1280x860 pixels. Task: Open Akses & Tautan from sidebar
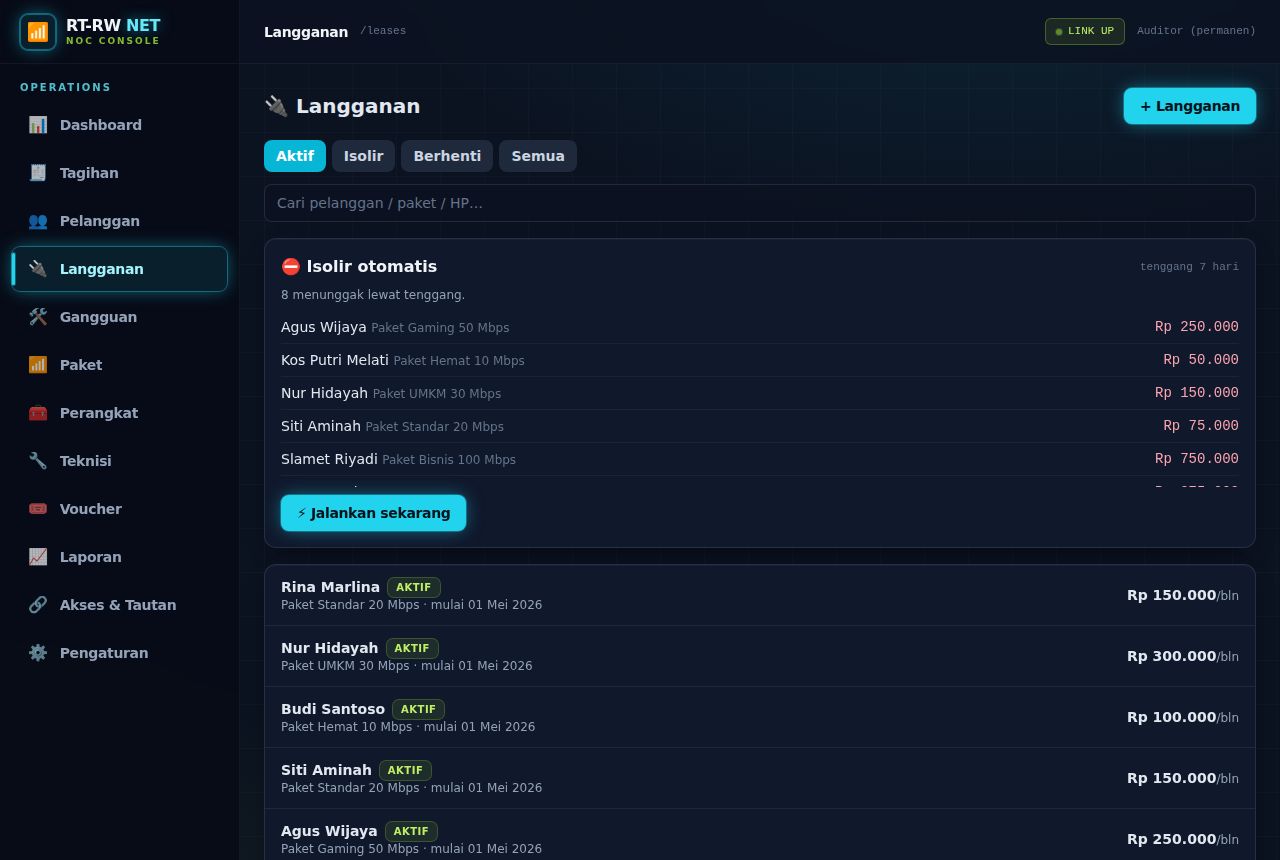tap(120, 605)
